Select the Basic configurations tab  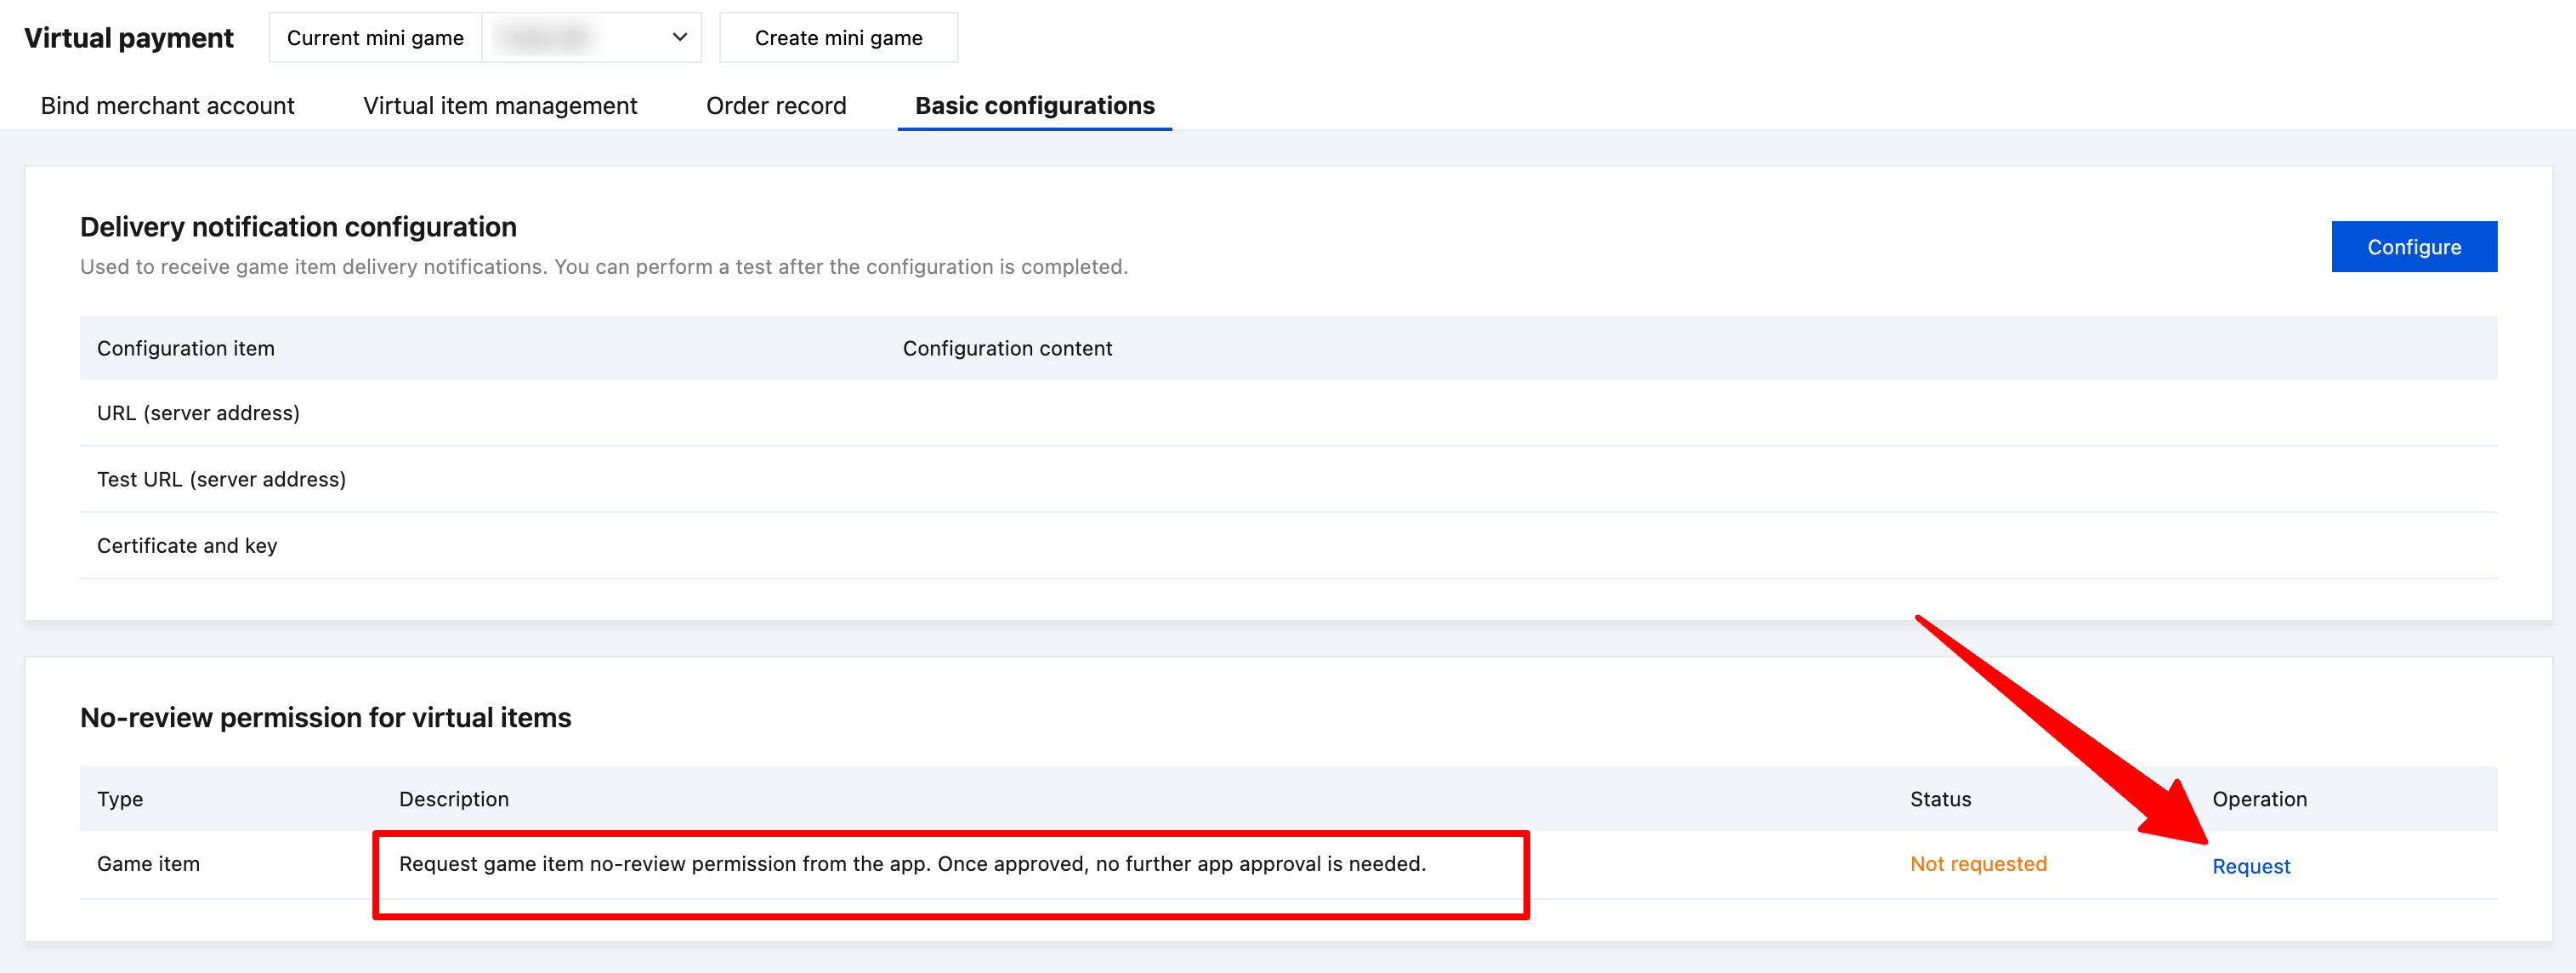1034,106
